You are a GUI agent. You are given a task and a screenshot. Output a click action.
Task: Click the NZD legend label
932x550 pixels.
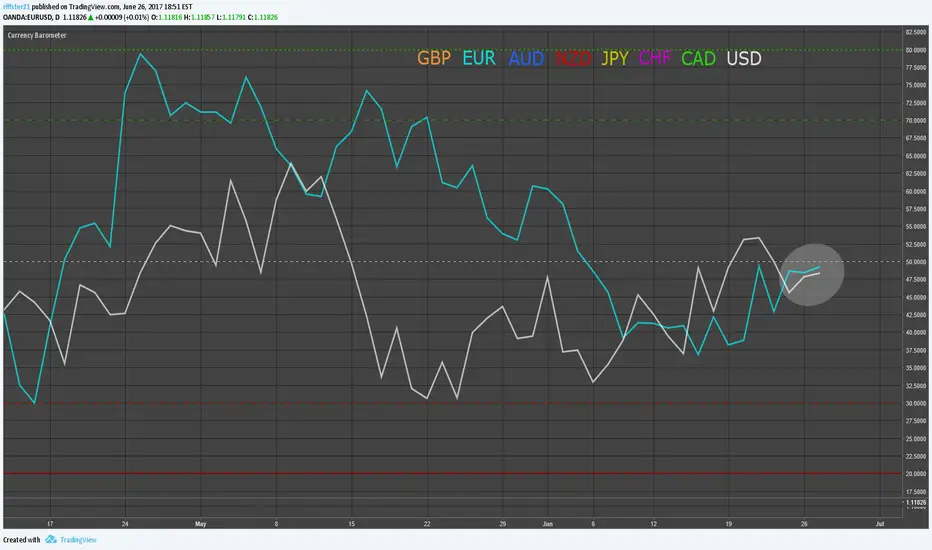tap(573, 58)
